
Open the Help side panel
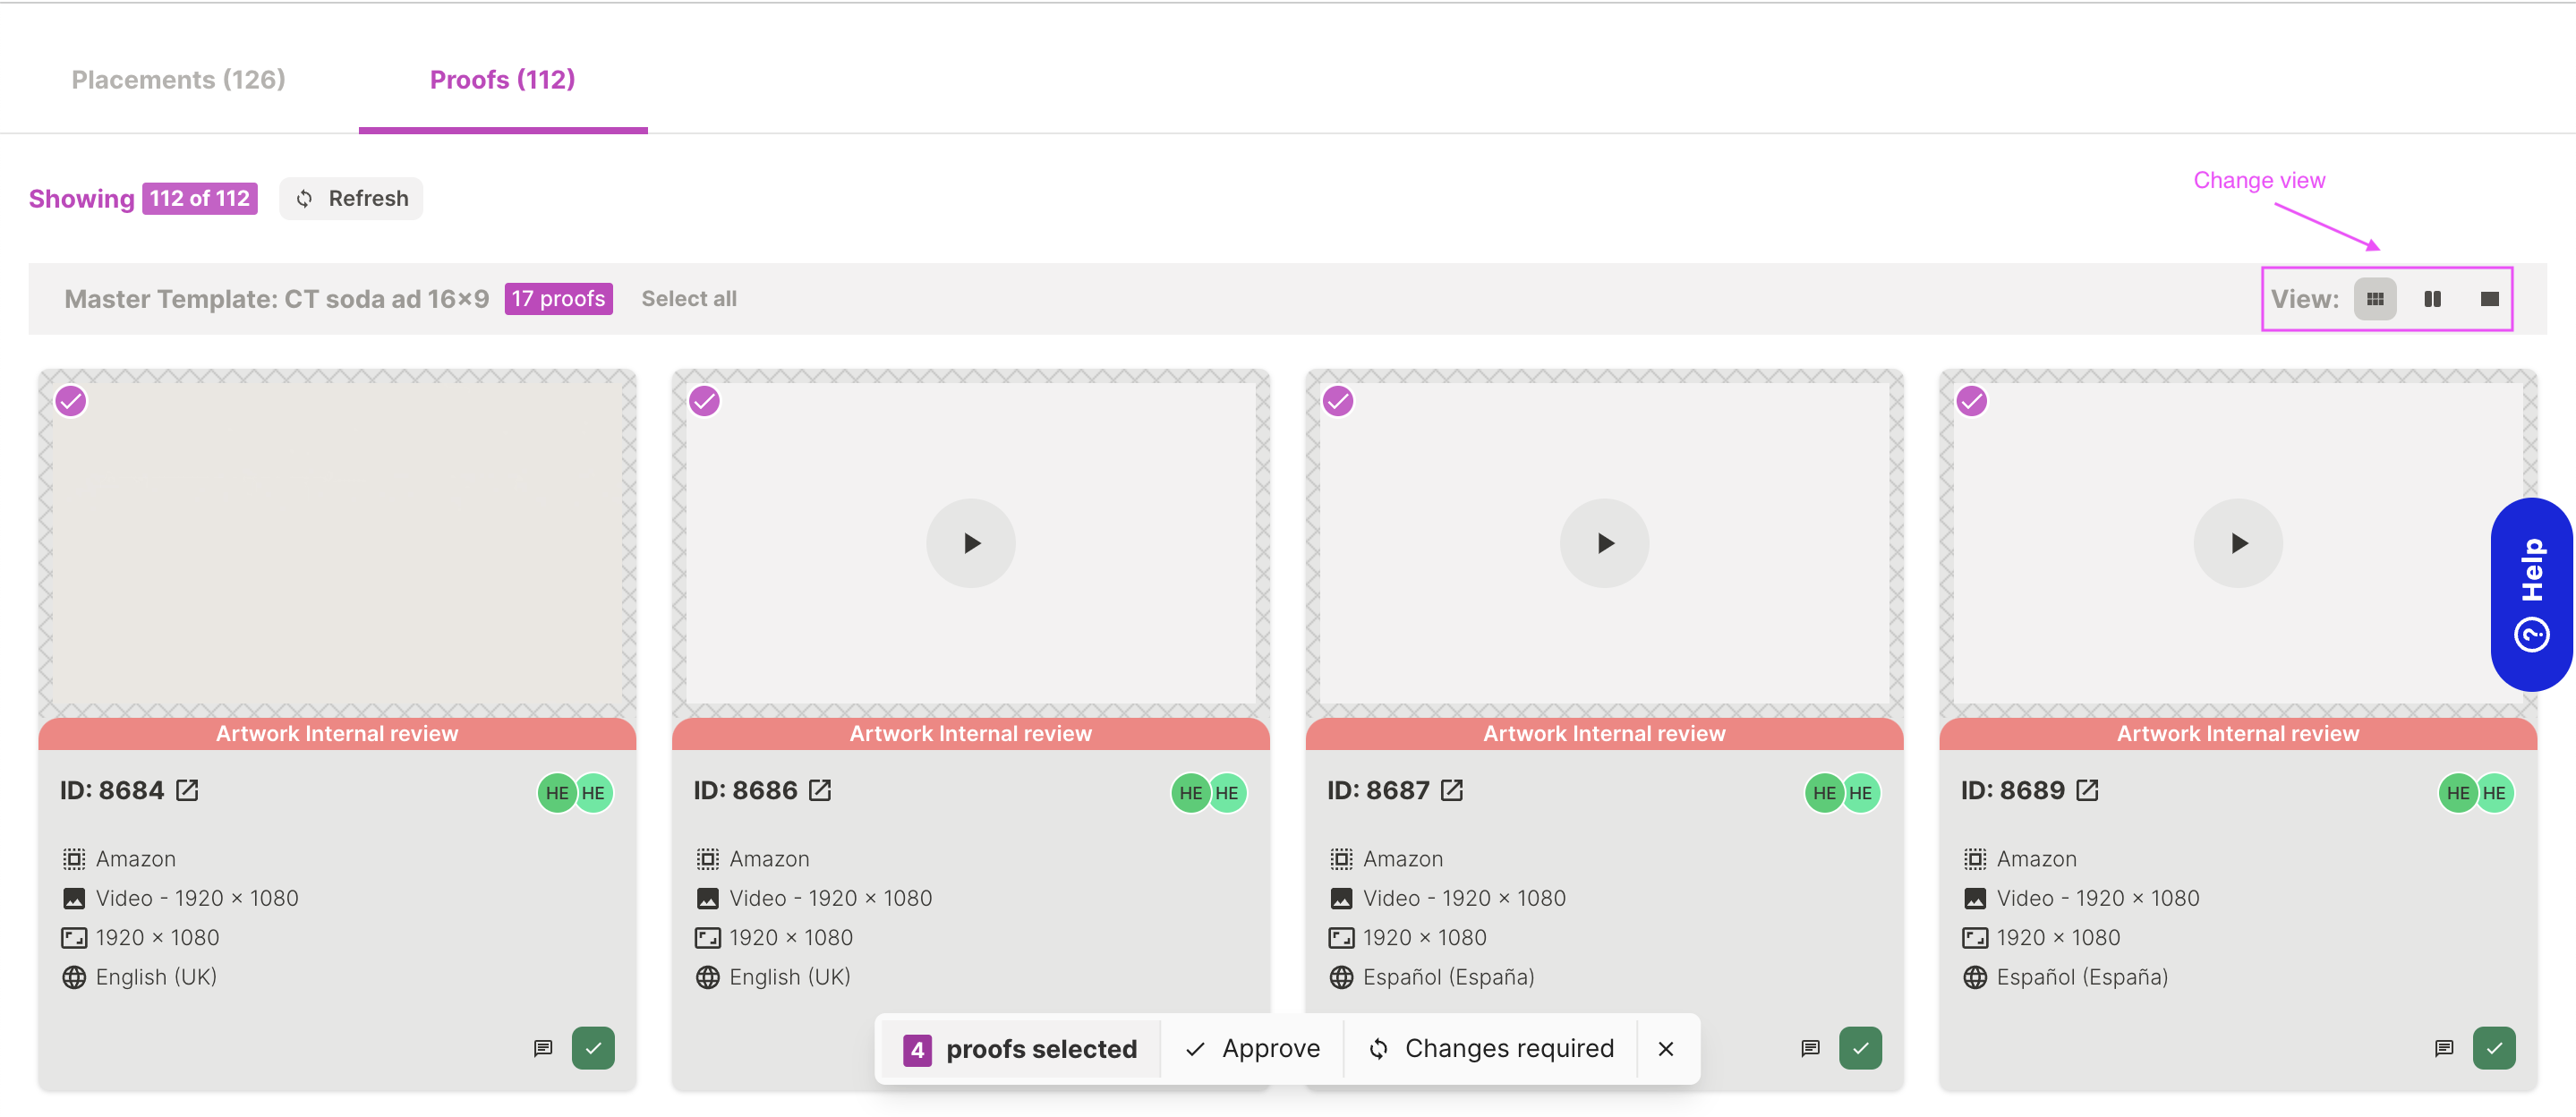tap(2531, 594)
